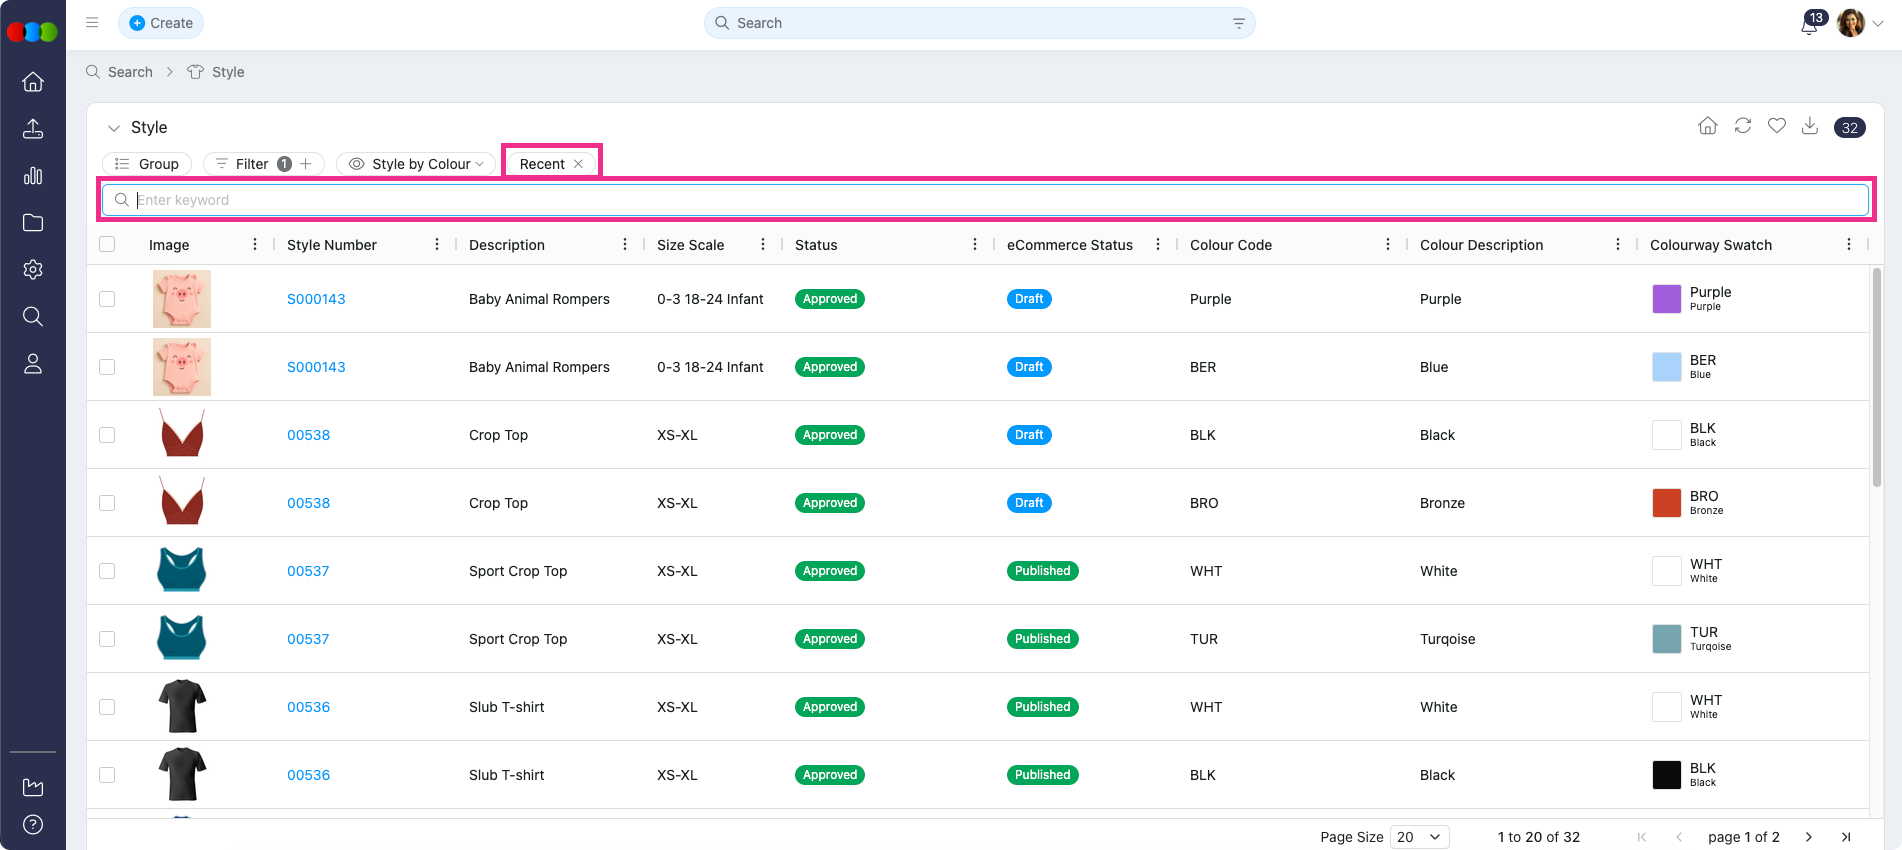Open the bar chart analytics icon

[x=33, y=176]
